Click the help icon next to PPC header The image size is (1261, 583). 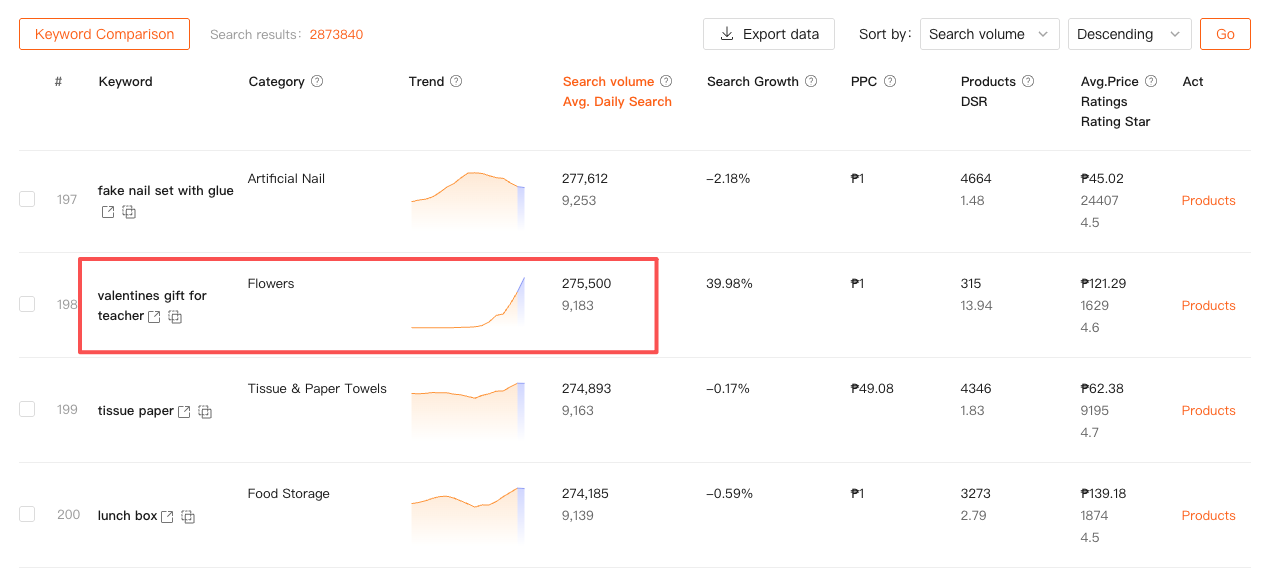click(890, 82)
